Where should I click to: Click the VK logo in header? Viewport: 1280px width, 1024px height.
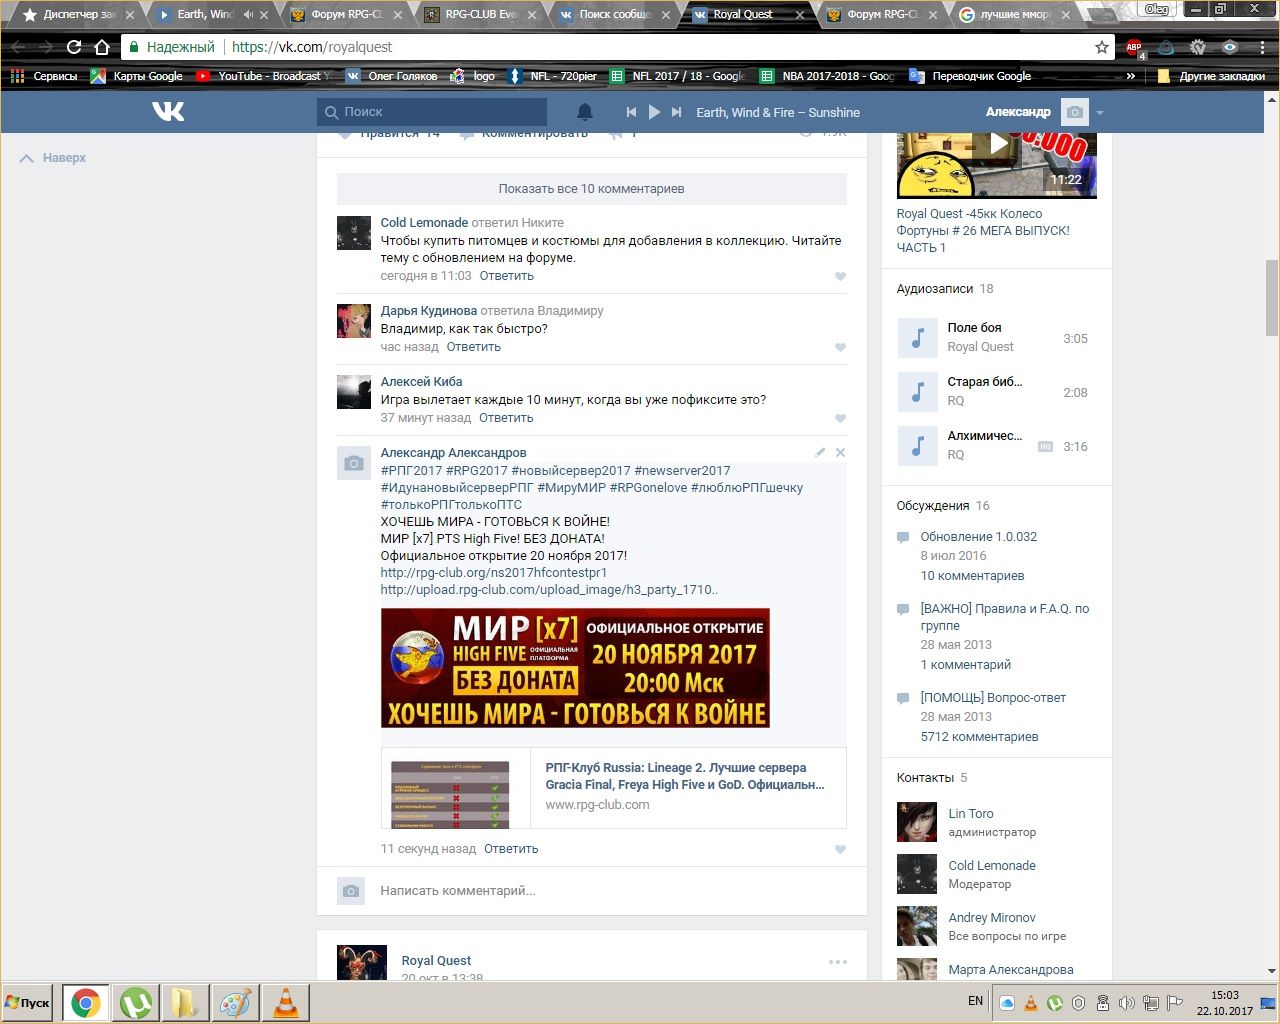(168, 112)
